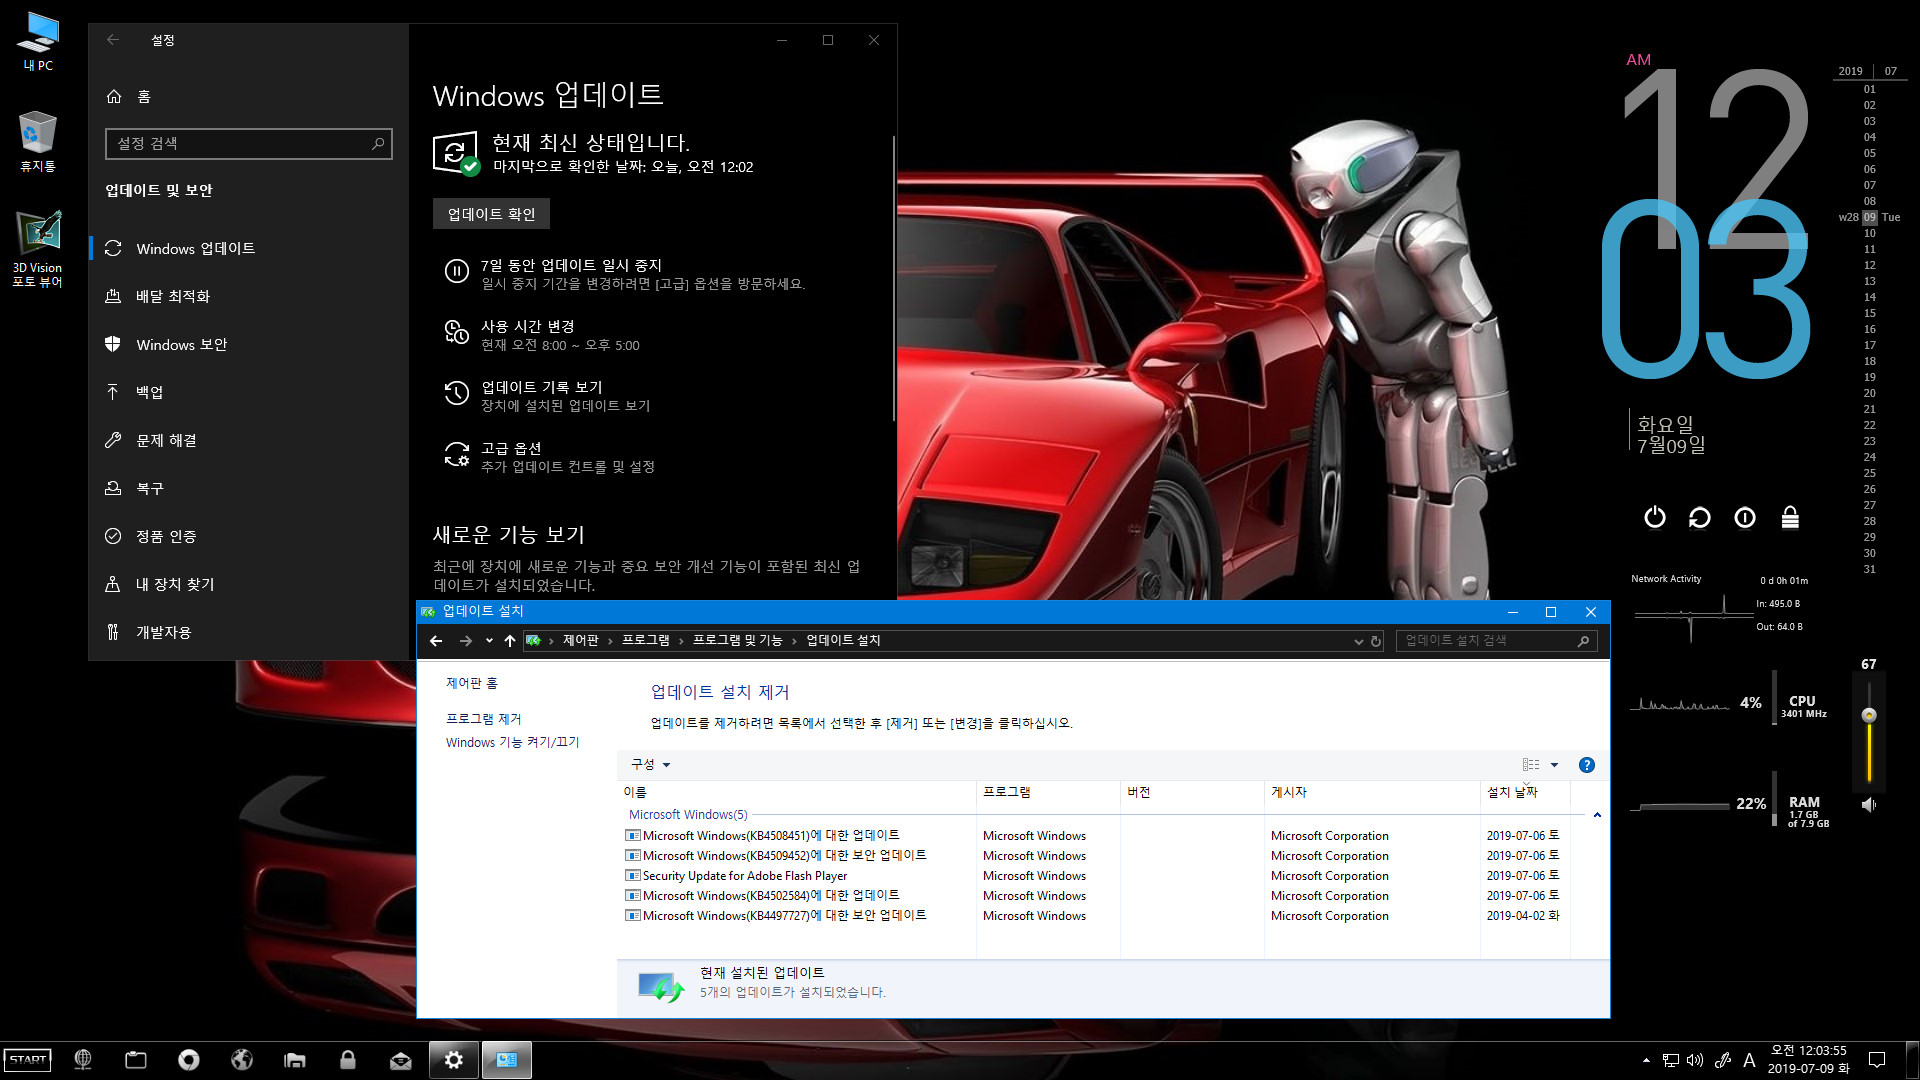The image size is (1920, 1080).
Task: Click the refresh button in address bar
Action: (x=1376, y=641)
